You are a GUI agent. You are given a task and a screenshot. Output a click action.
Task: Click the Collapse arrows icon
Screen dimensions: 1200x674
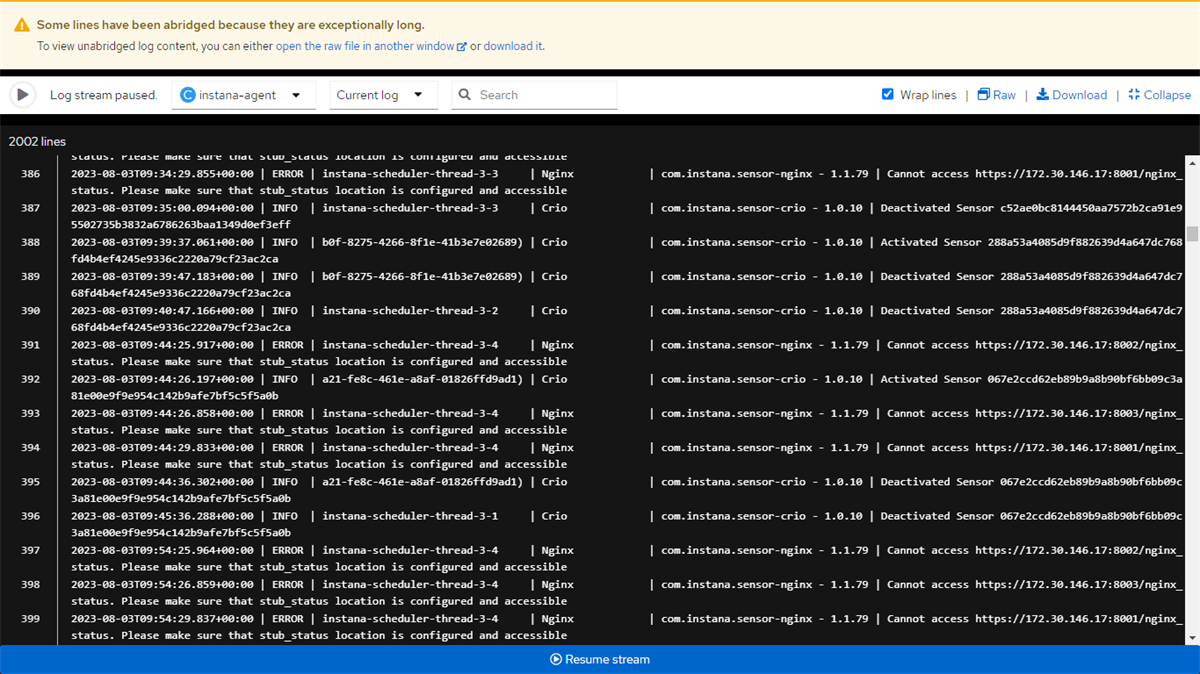1134,94
